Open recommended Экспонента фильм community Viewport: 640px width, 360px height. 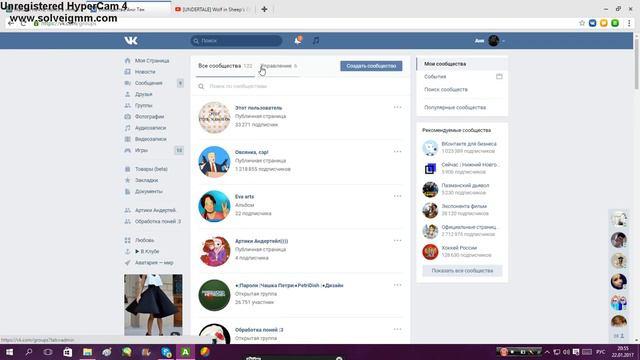click(x=464, y=207)
